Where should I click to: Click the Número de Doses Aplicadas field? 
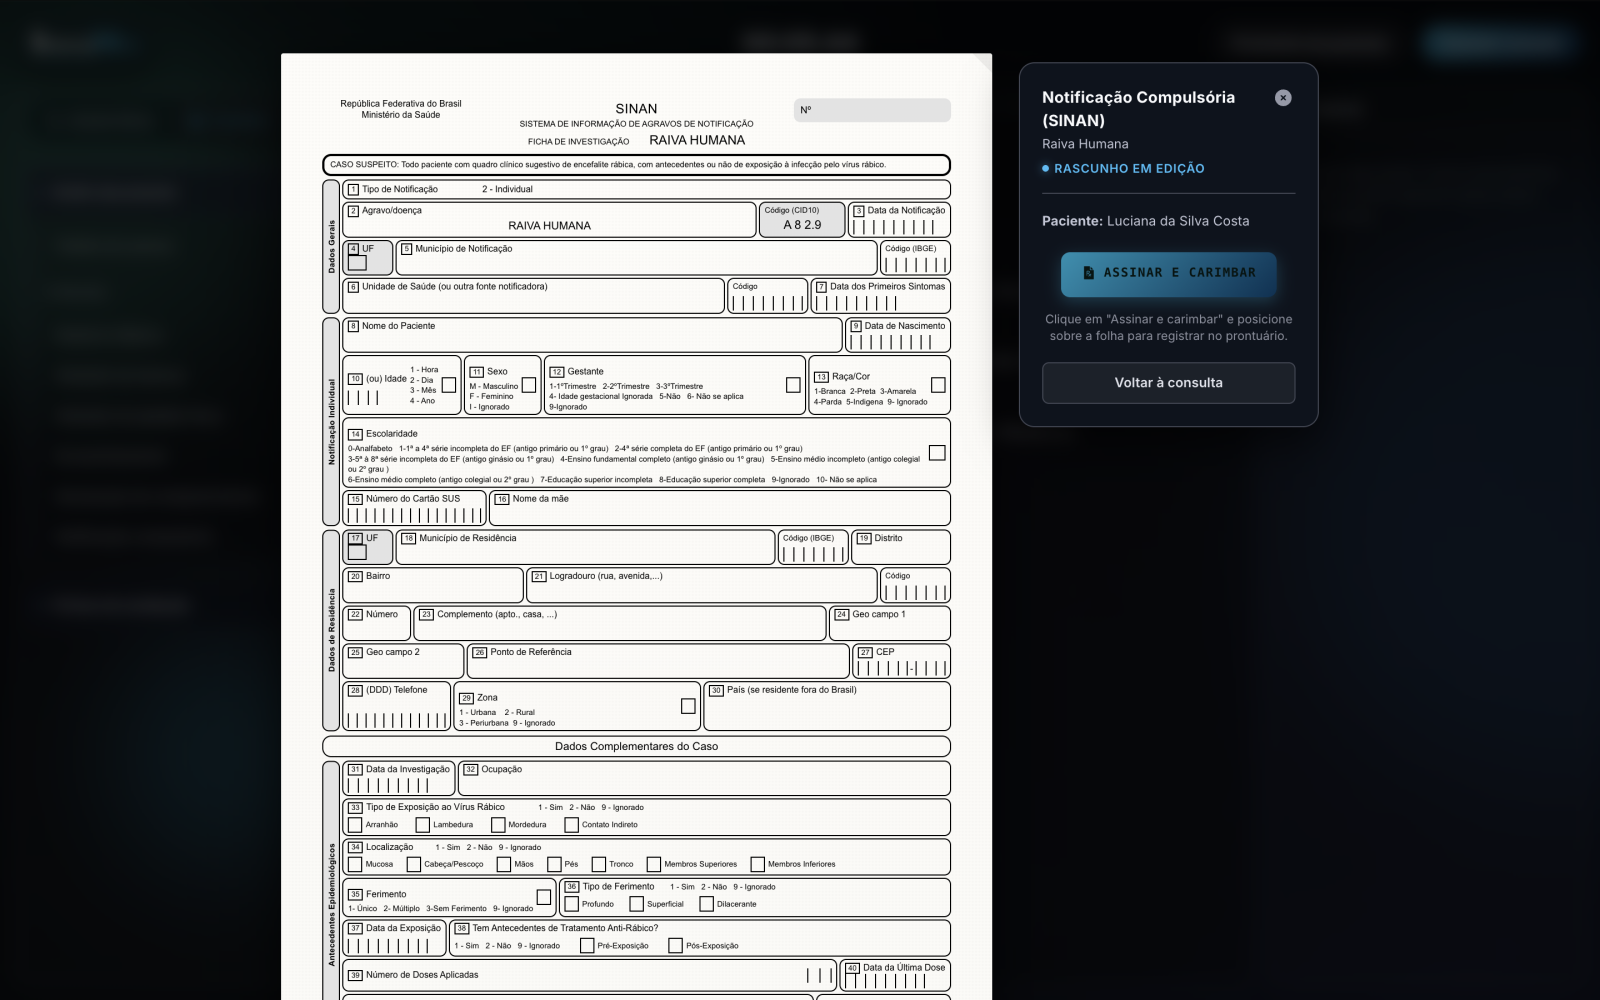pyautogui.click(x=589, y=975)
